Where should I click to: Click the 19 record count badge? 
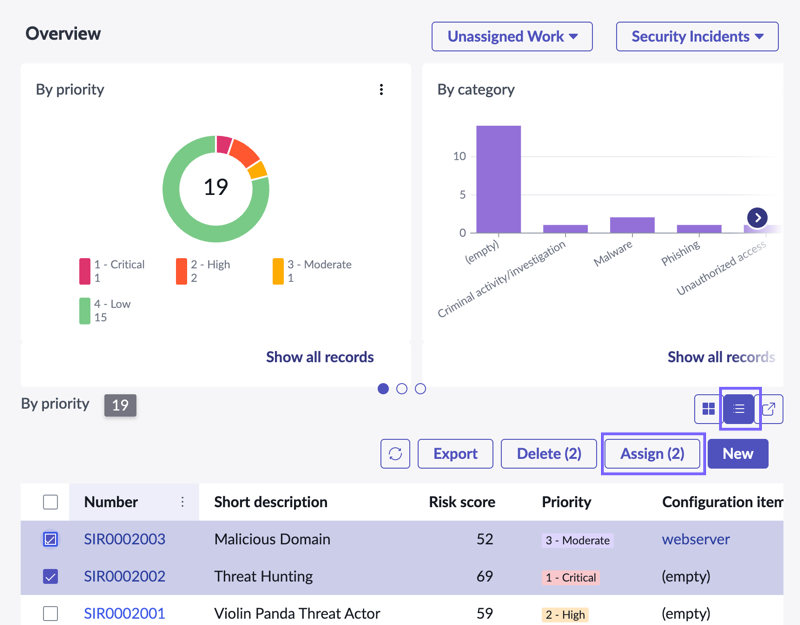pos(120,405)
